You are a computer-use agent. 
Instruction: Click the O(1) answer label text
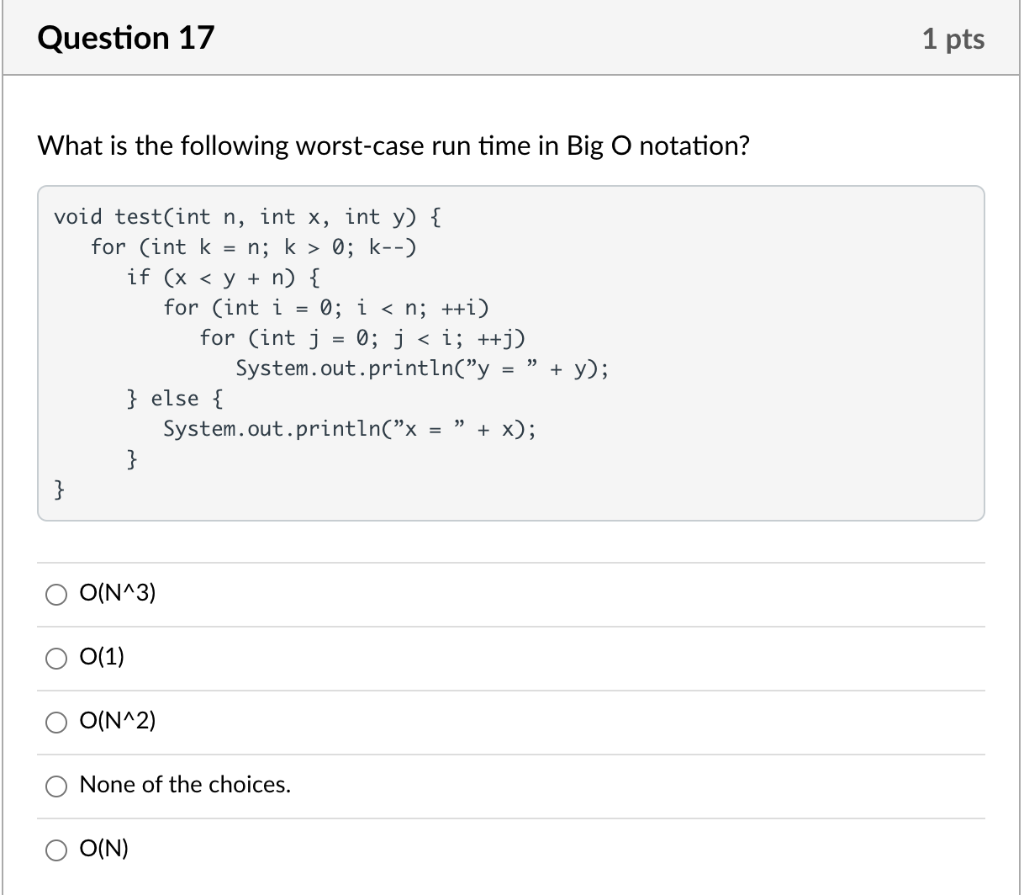pos(102,657)
